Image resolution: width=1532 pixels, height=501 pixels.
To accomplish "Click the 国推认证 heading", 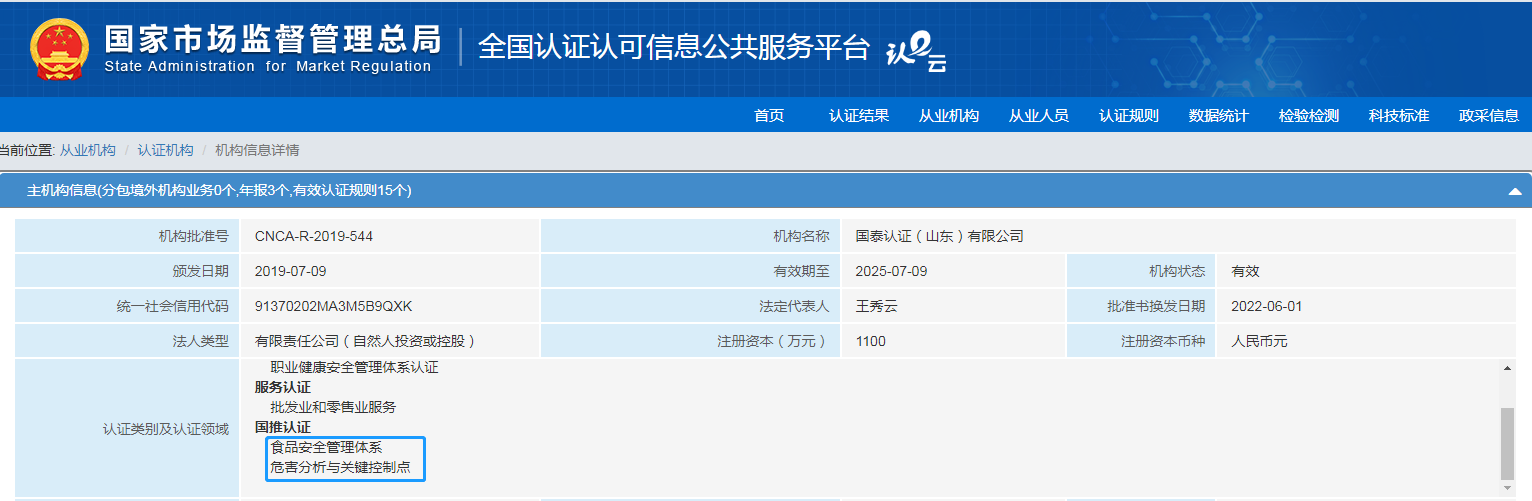I will 283,427.
